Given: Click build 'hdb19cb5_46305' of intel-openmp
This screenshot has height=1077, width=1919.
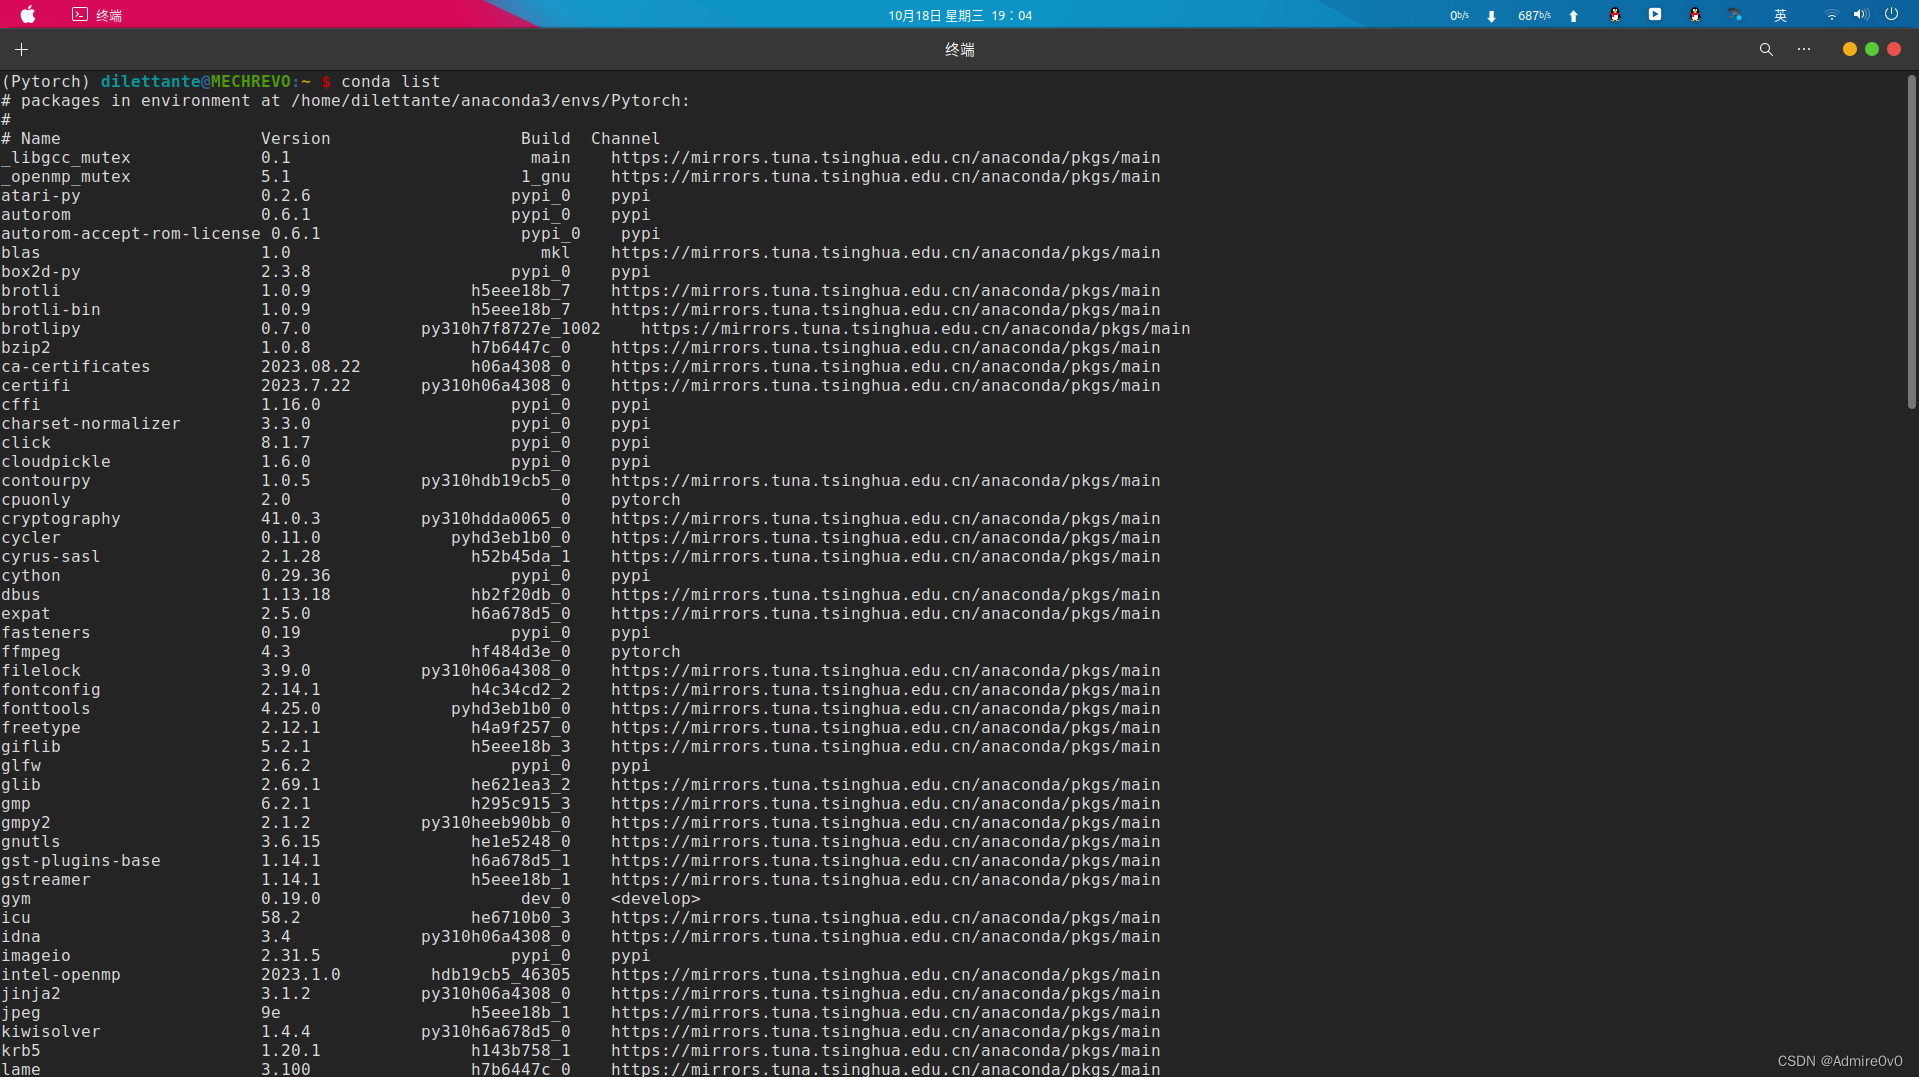Looking at the screenshot, I should (500, 975).
